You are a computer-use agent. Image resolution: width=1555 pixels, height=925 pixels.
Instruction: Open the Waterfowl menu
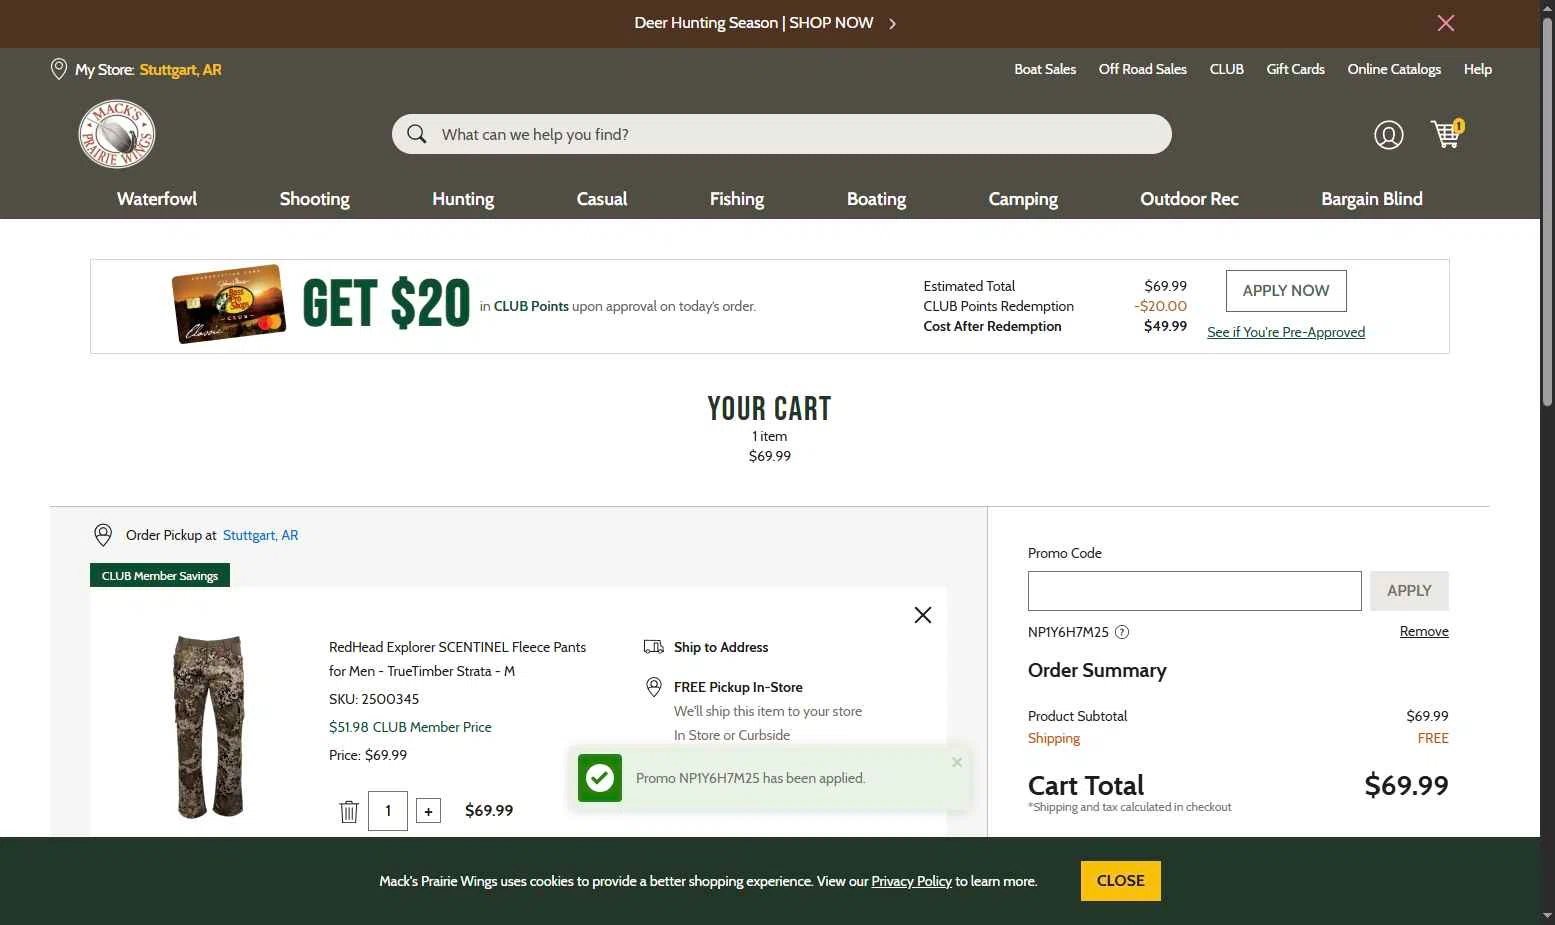point(157,199)
